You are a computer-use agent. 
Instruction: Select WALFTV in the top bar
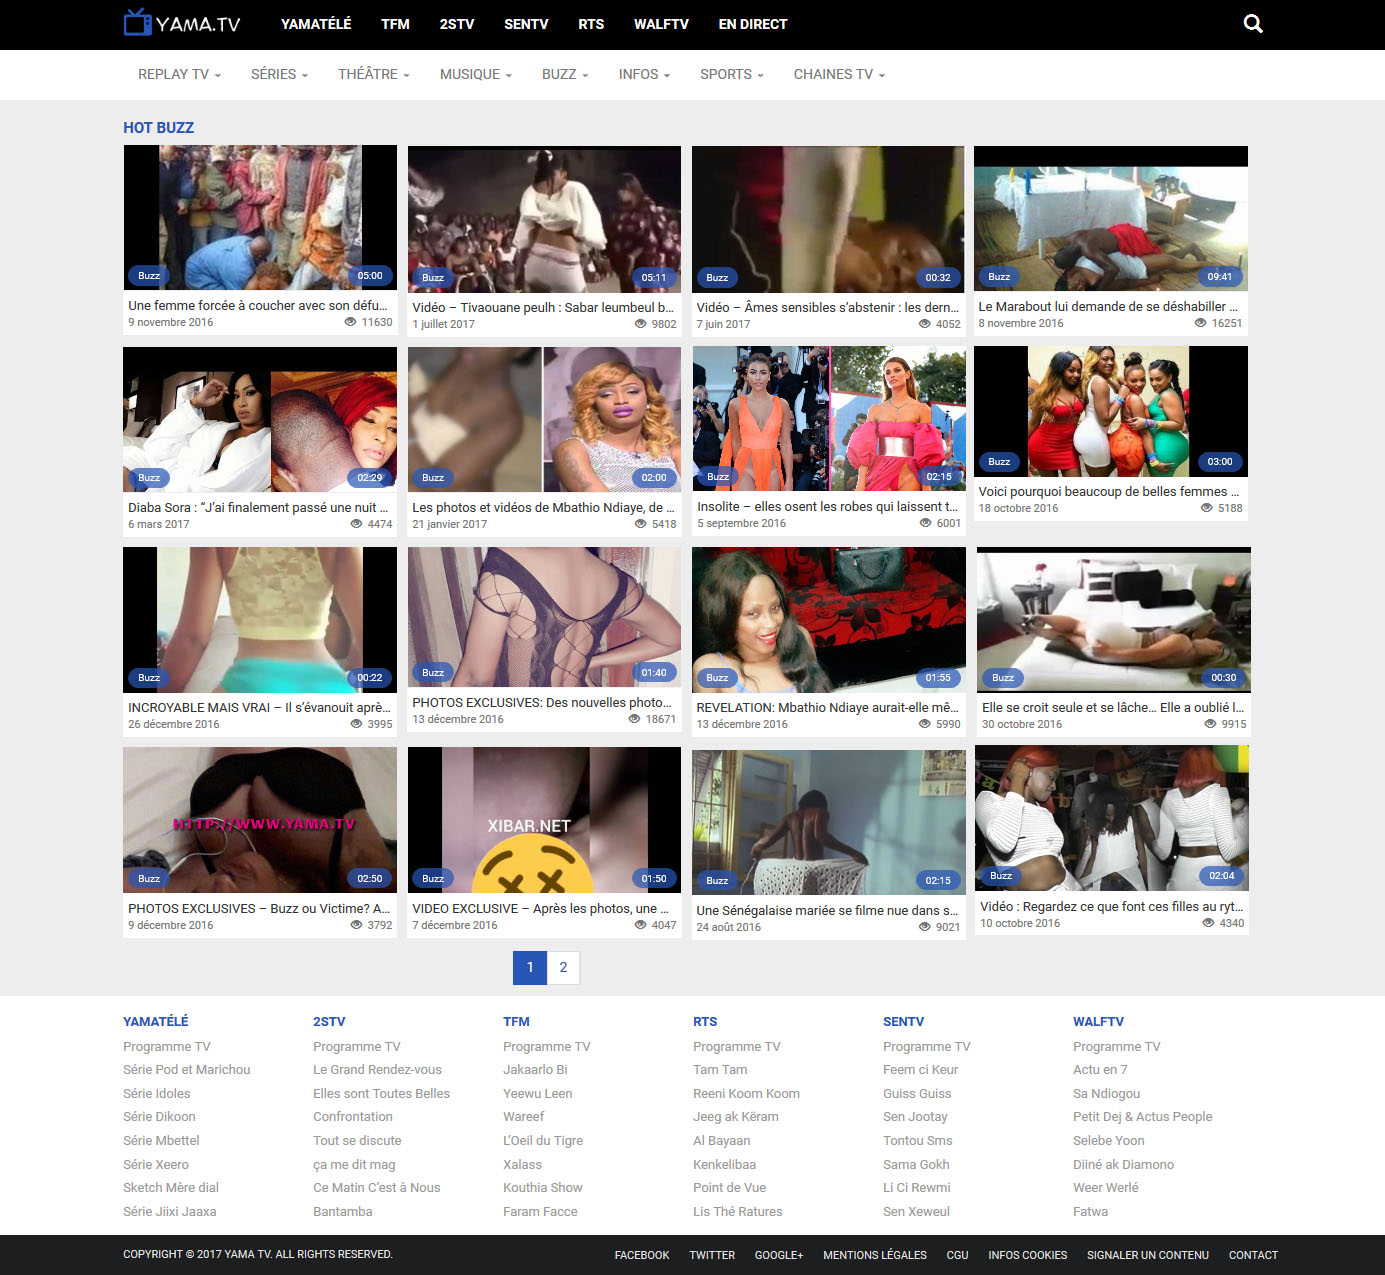(x=661, y=24)
